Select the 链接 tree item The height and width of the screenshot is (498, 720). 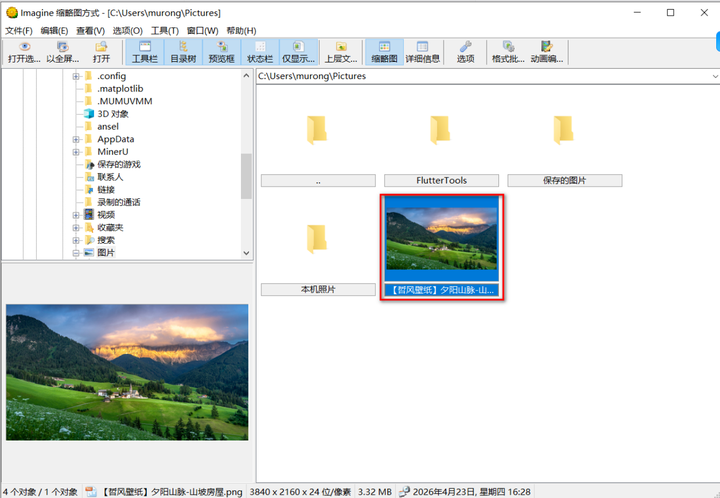tap(106, 190)
